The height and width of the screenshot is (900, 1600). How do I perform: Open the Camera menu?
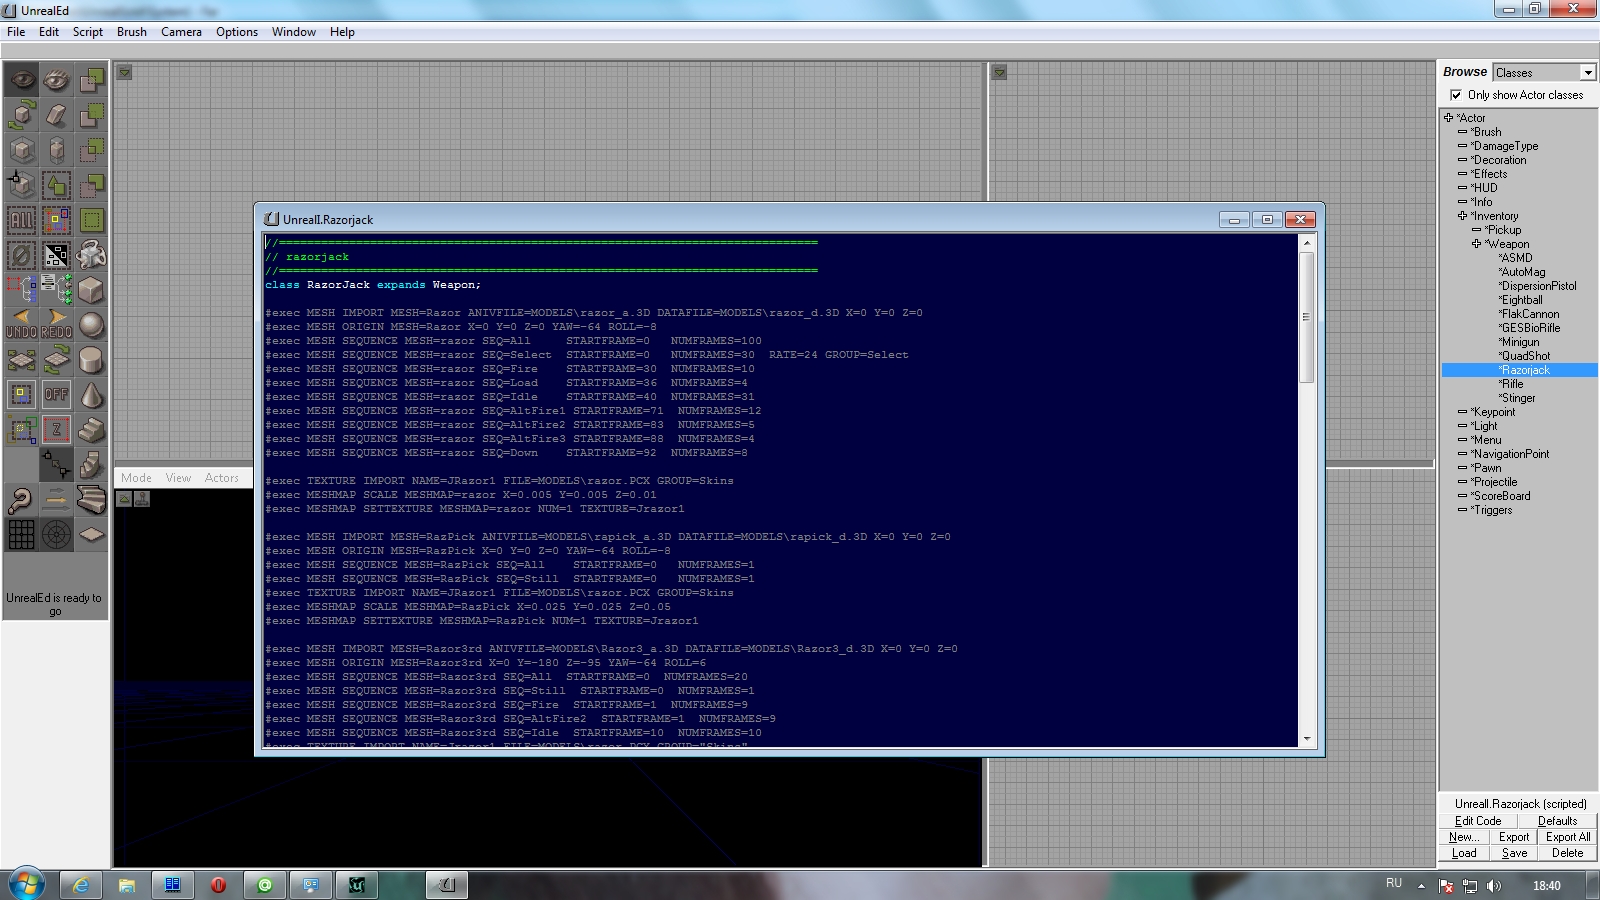point(181,32)
